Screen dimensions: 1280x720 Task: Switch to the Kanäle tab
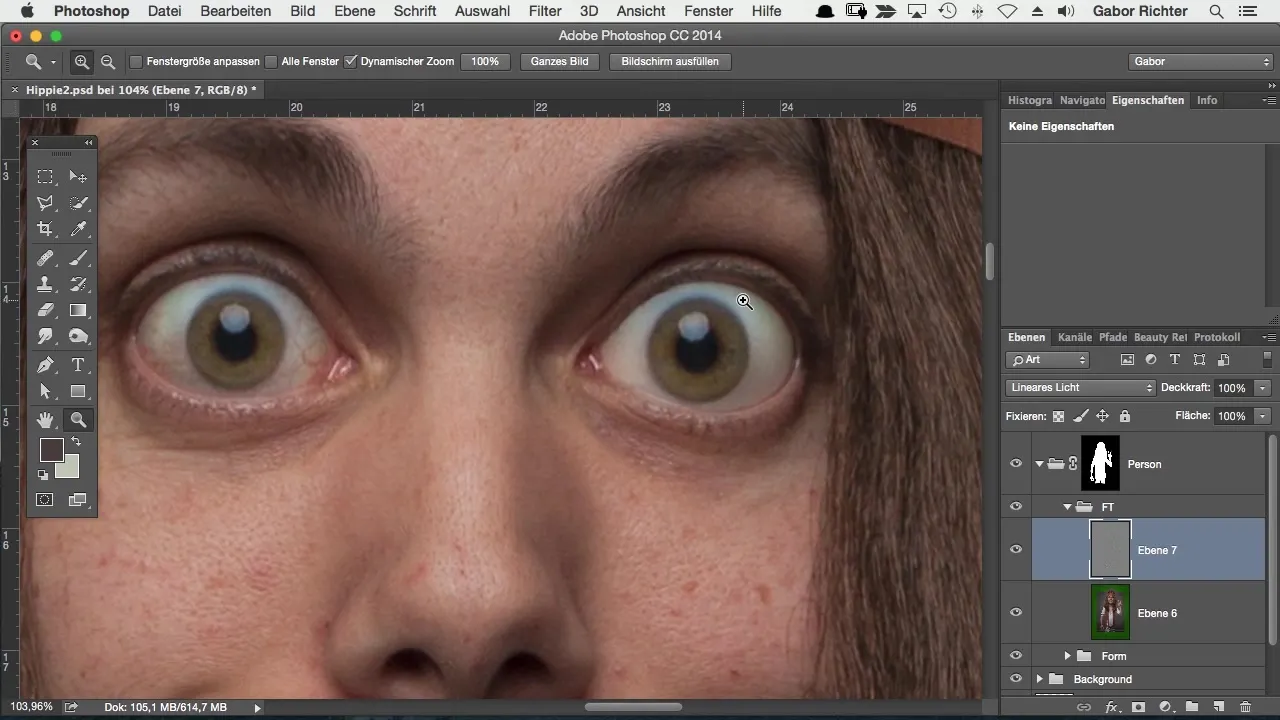click(x=1075, y=338)
